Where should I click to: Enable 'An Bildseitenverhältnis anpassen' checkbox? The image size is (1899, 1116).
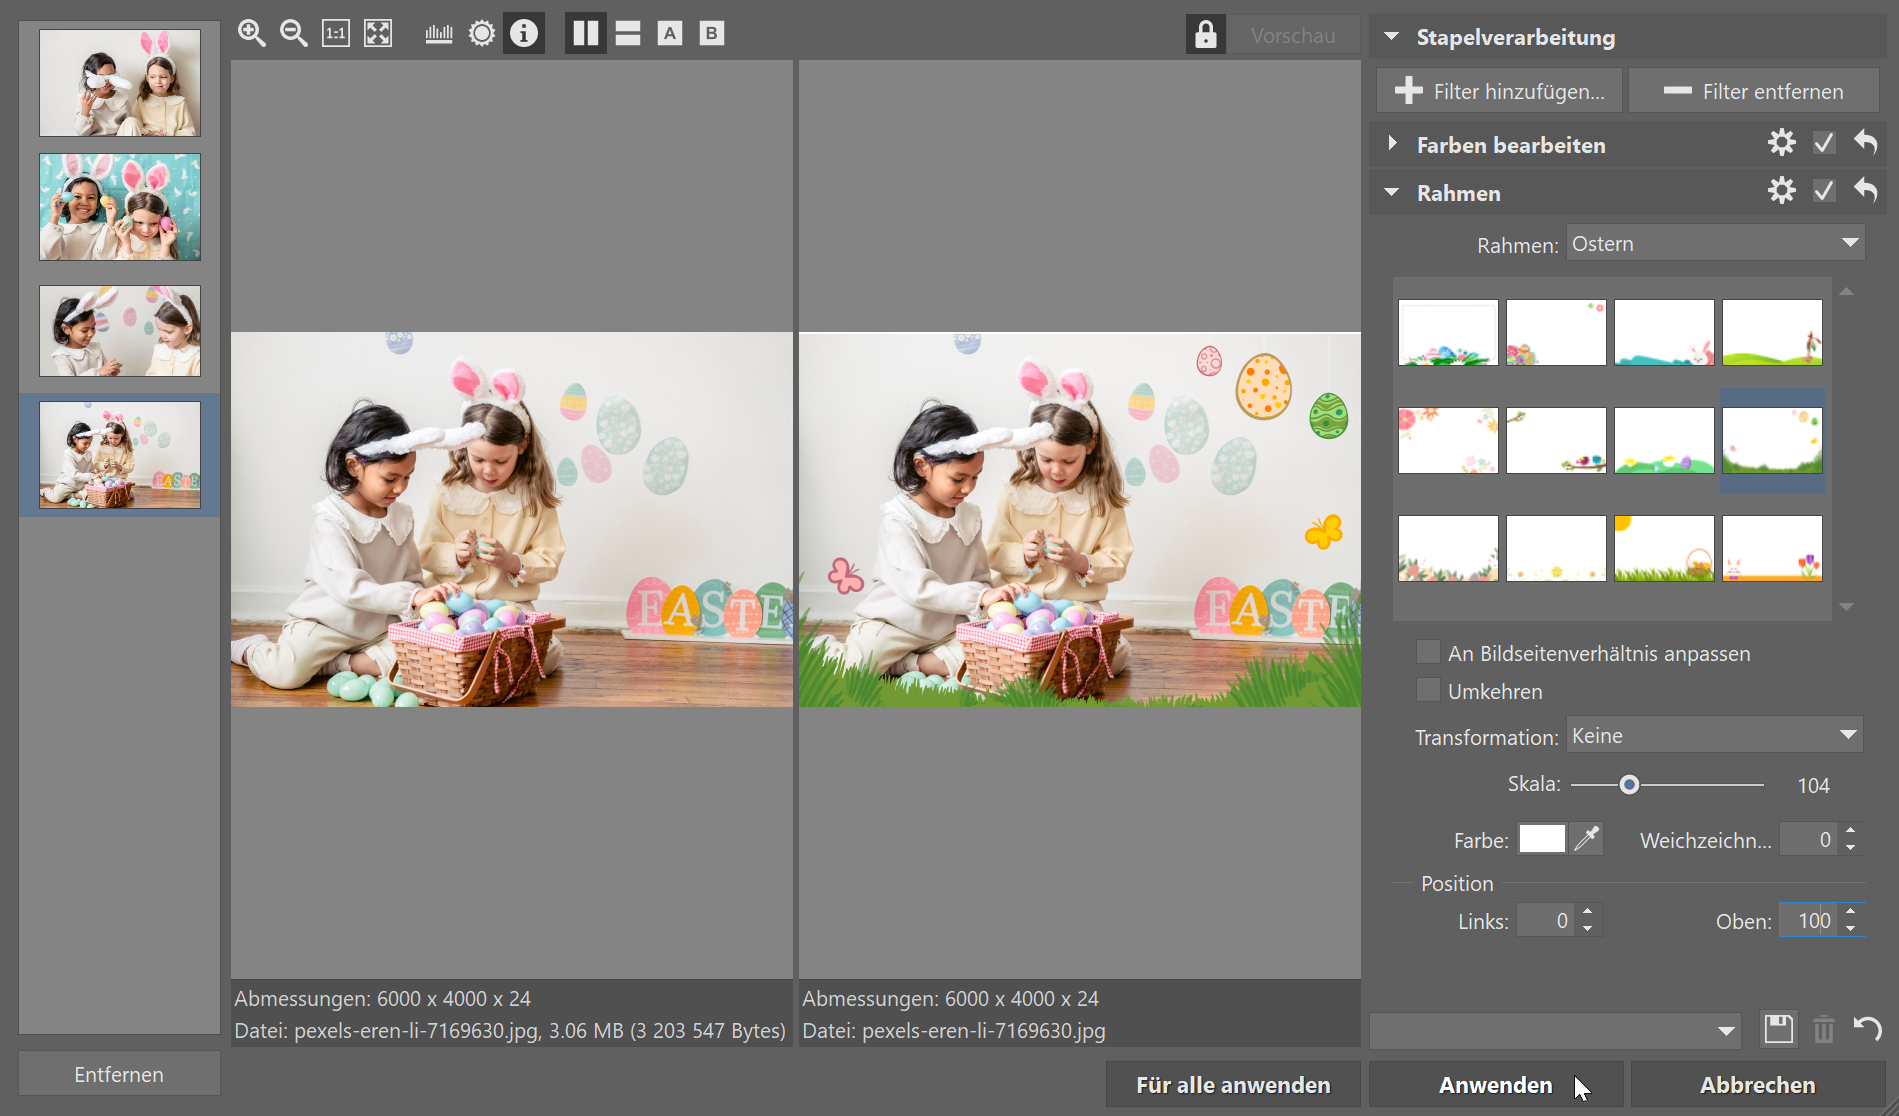(x=1428, y=653)
